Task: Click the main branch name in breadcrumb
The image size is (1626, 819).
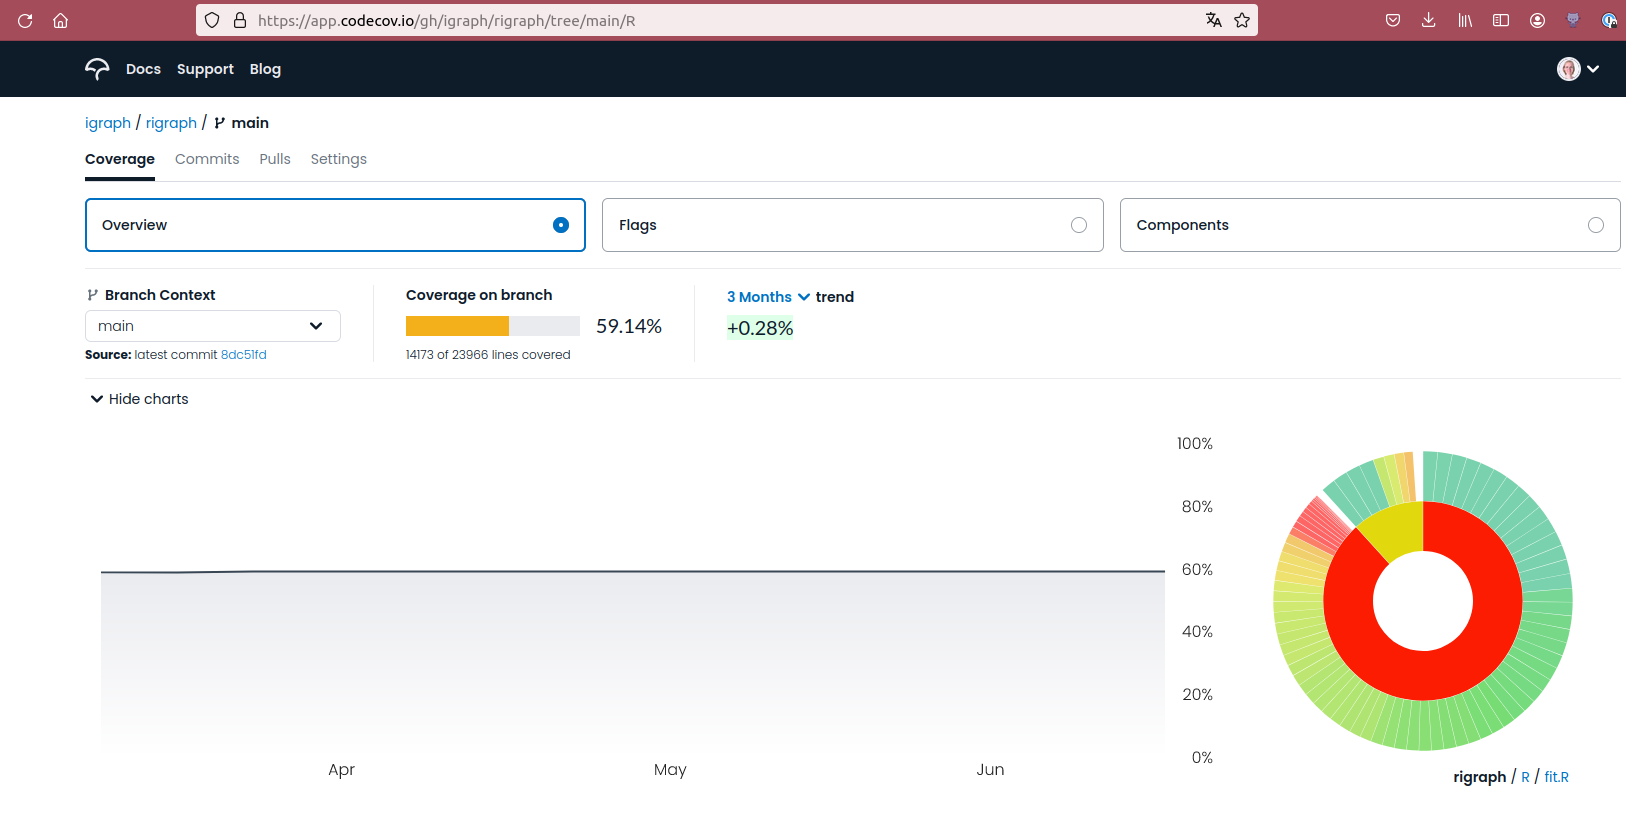Action: 250,123
